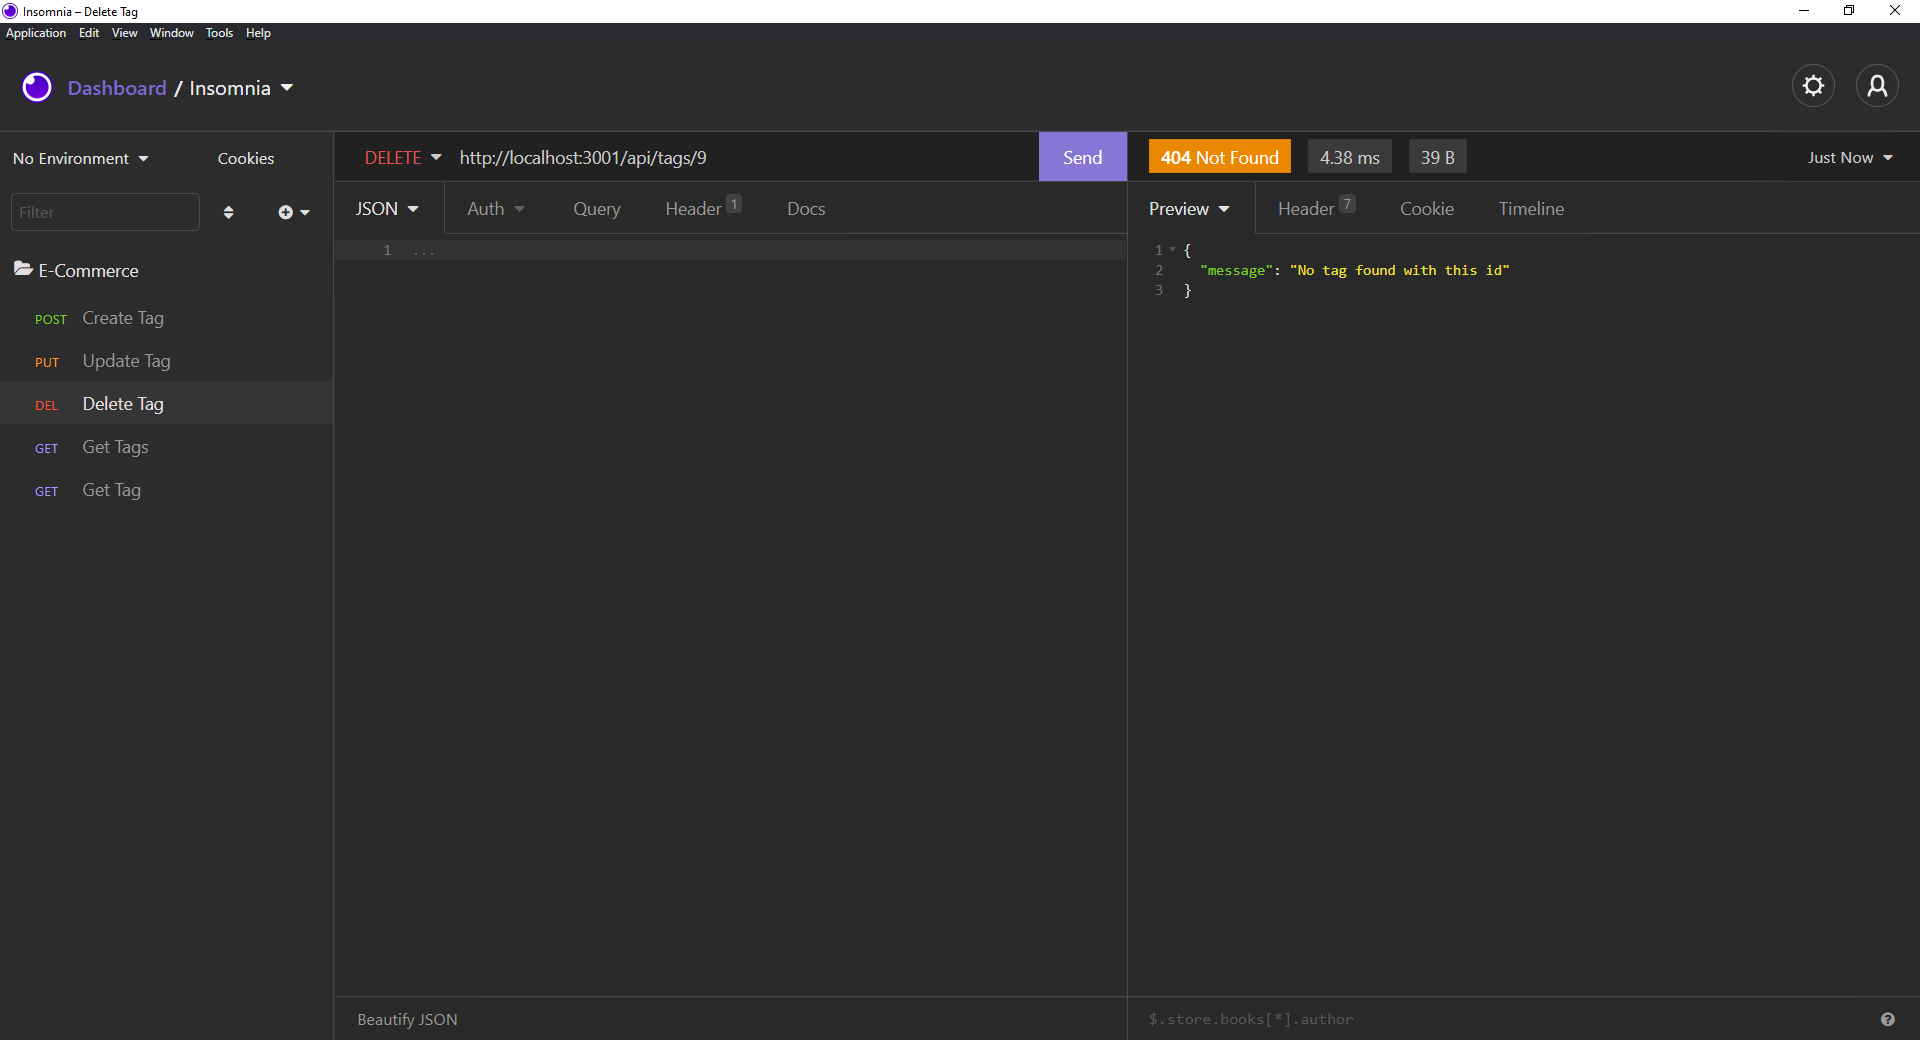Click the 404 Not Found status badge

click(x=1219, y=157)
